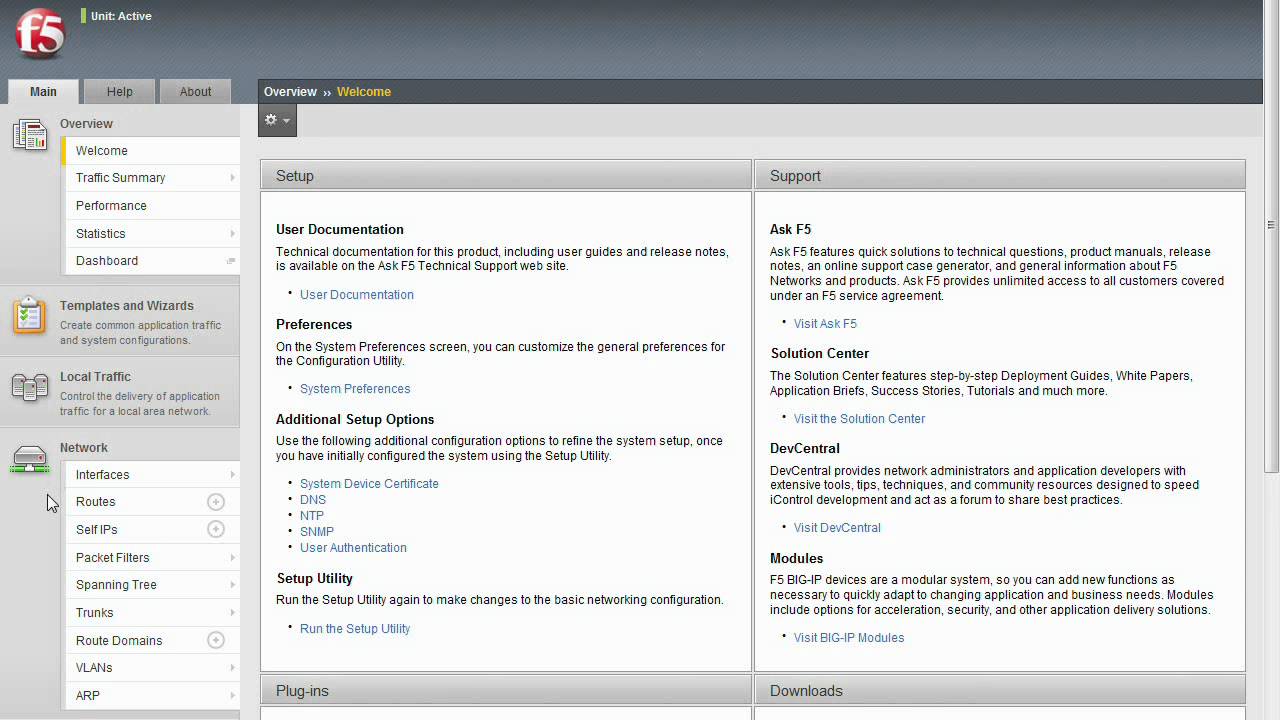This screenshot has height=720, width=1280.
Task: Click the Network device icon
Action: click(30, 459)
